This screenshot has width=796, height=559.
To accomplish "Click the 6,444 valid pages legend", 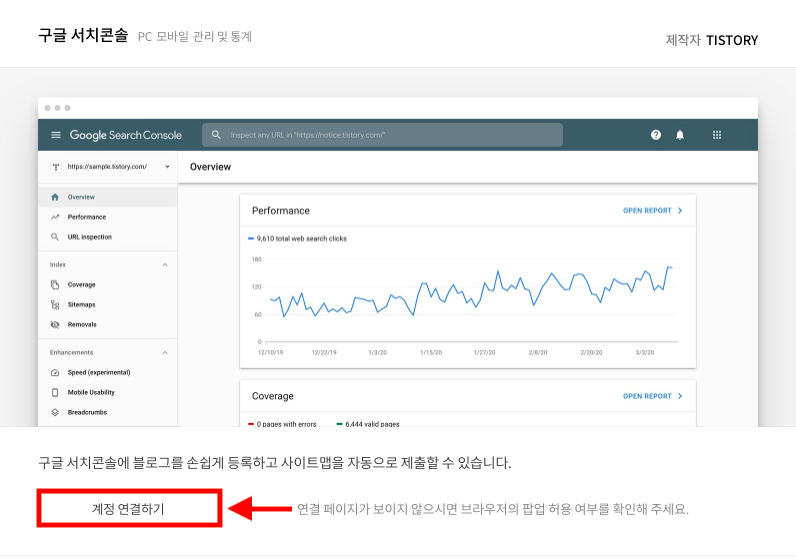I will tap(368, 424).
